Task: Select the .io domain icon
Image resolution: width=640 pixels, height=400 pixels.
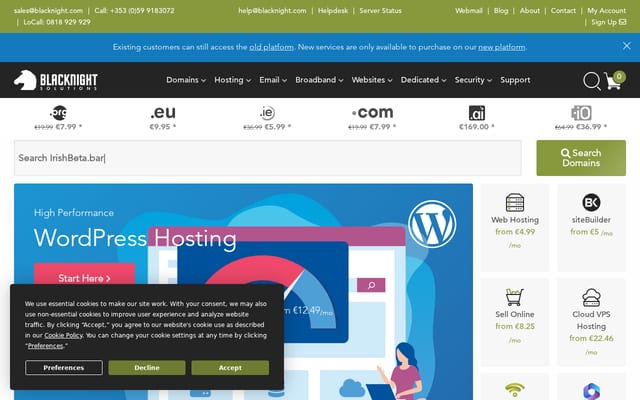Action: point(581,113)
